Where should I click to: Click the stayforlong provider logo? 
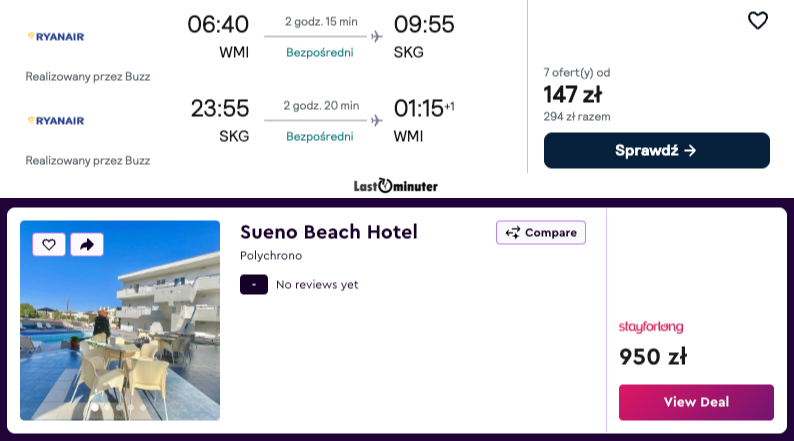click(651, 327)
